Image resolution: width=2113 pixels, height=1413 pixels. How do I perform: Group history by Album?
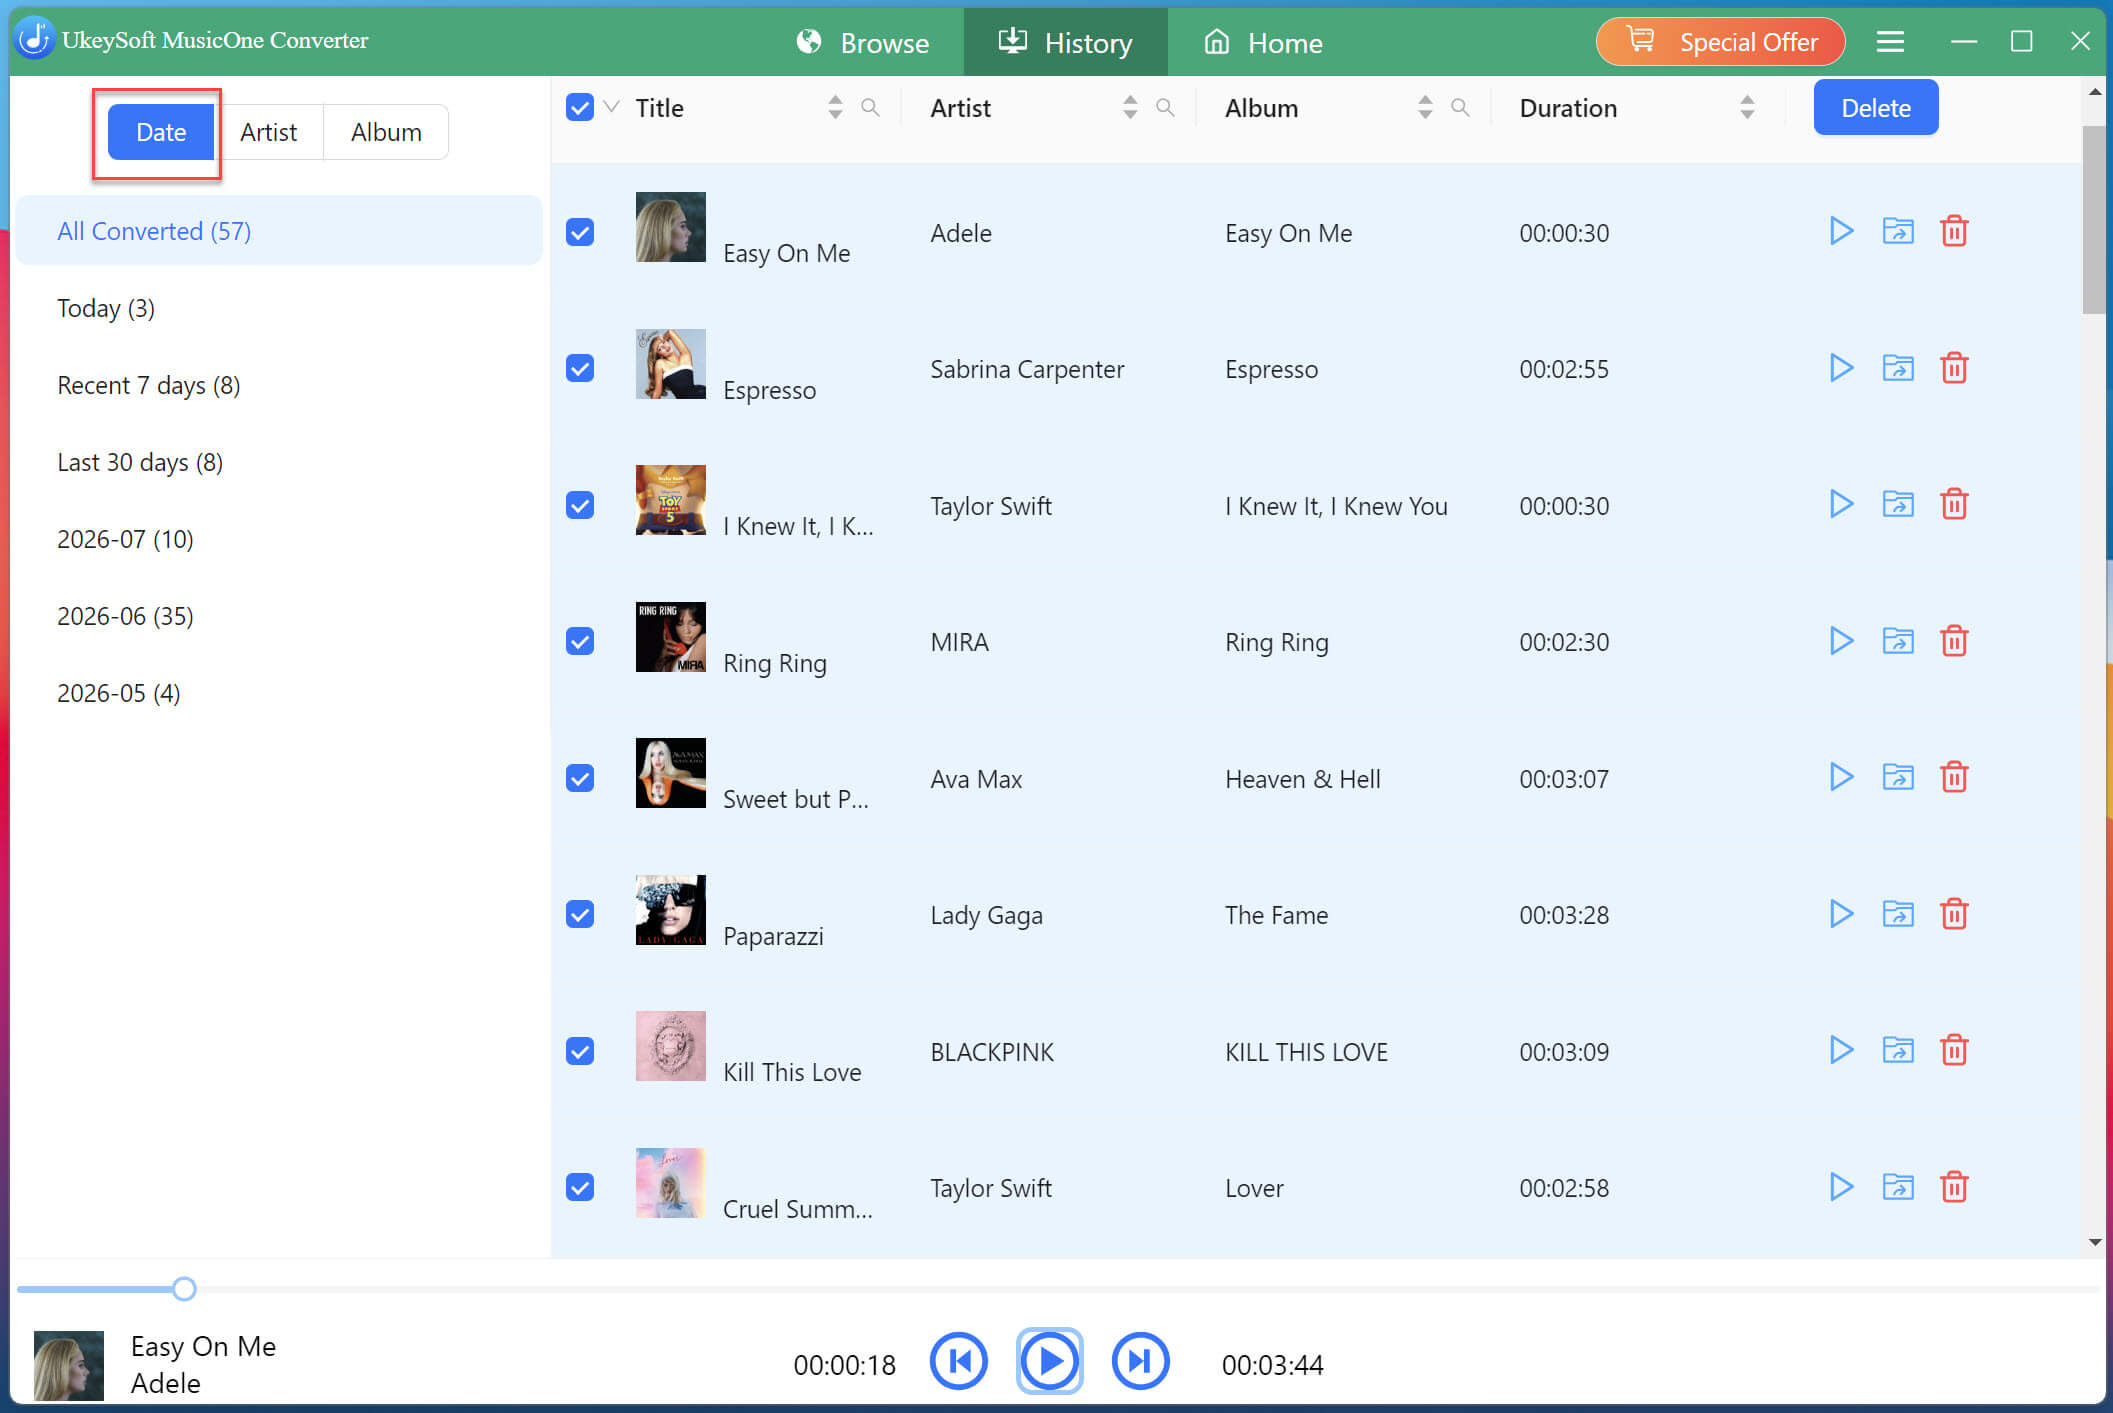tap(386, 132)
